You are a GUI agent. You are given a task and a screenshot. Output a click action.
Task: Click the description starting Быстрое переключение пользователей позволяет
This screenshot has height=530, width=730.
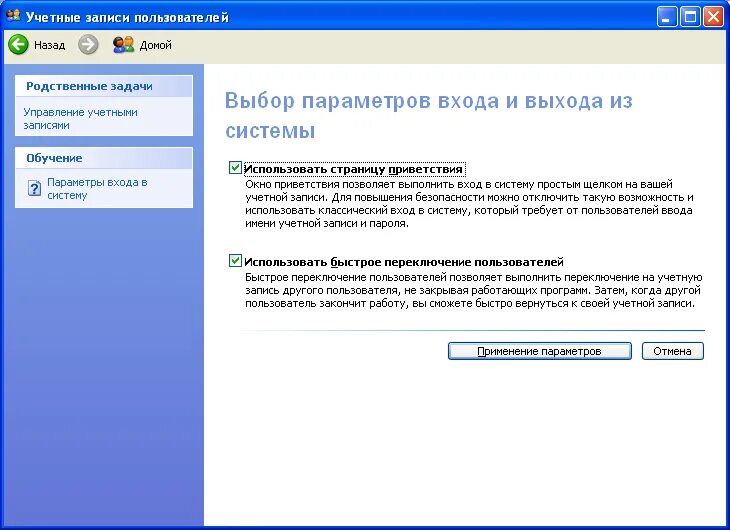click(473, 290)
